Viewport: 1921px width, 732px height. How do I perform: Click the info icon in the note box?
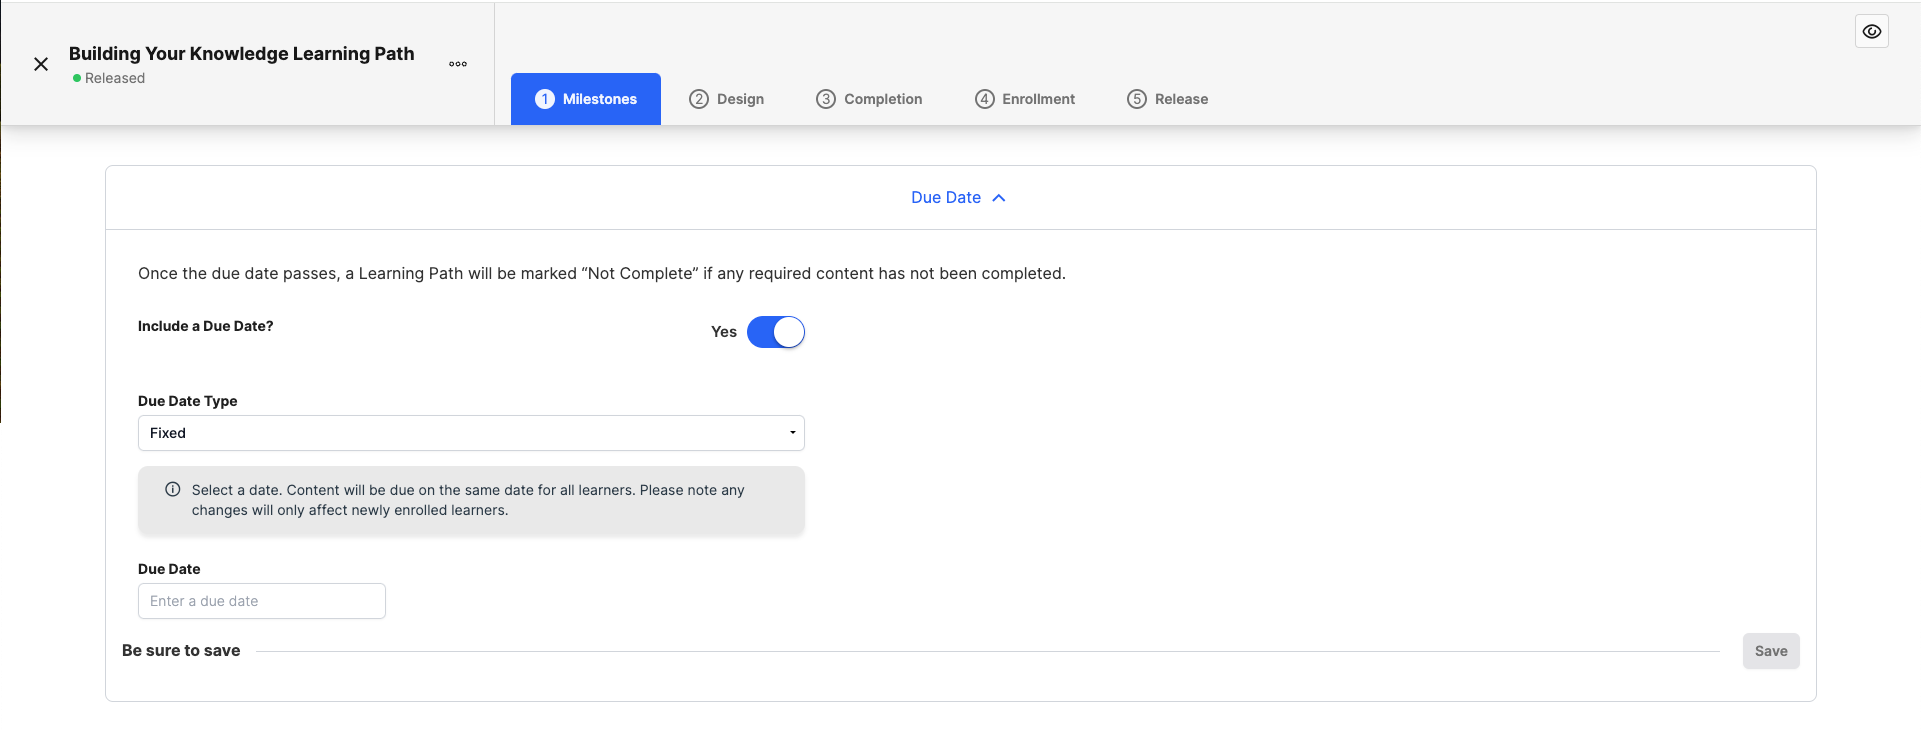(x=173, y=490)
